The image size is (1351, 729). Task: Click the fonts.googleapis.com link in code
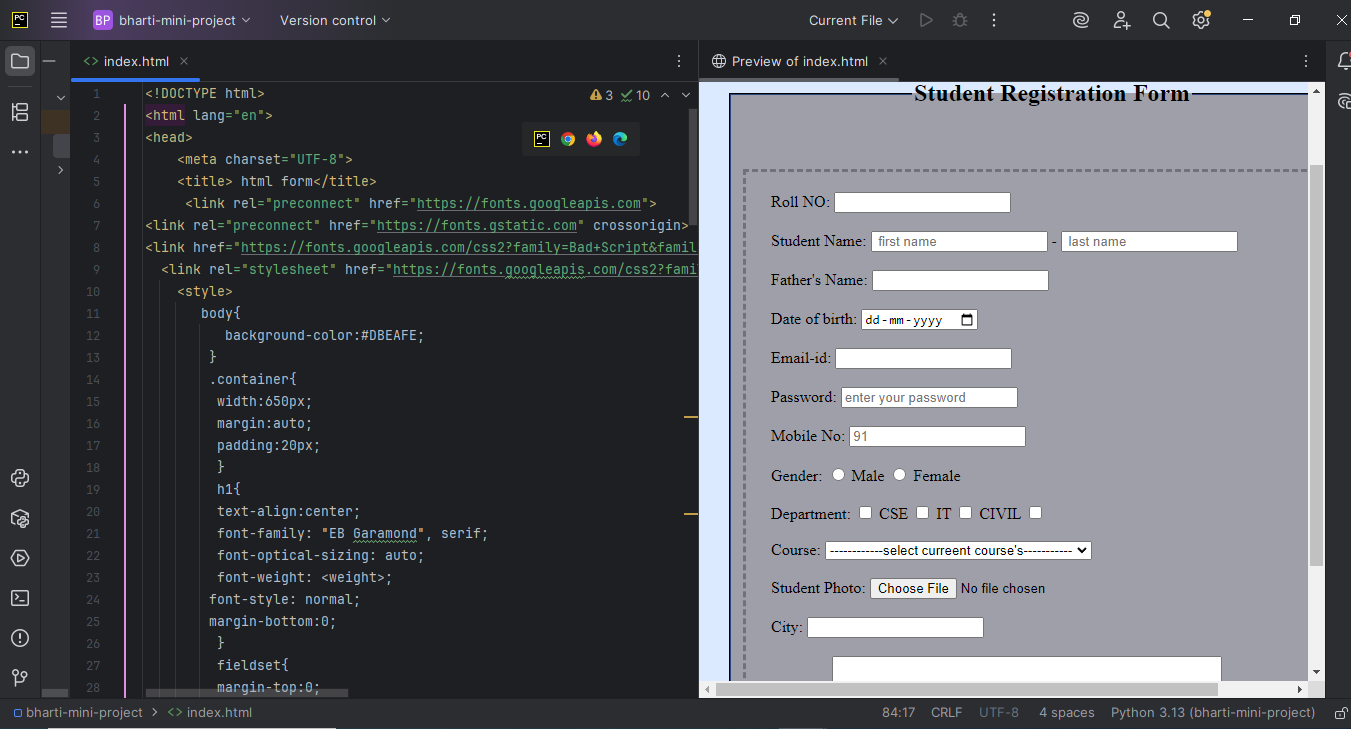(x=530, y=203)
